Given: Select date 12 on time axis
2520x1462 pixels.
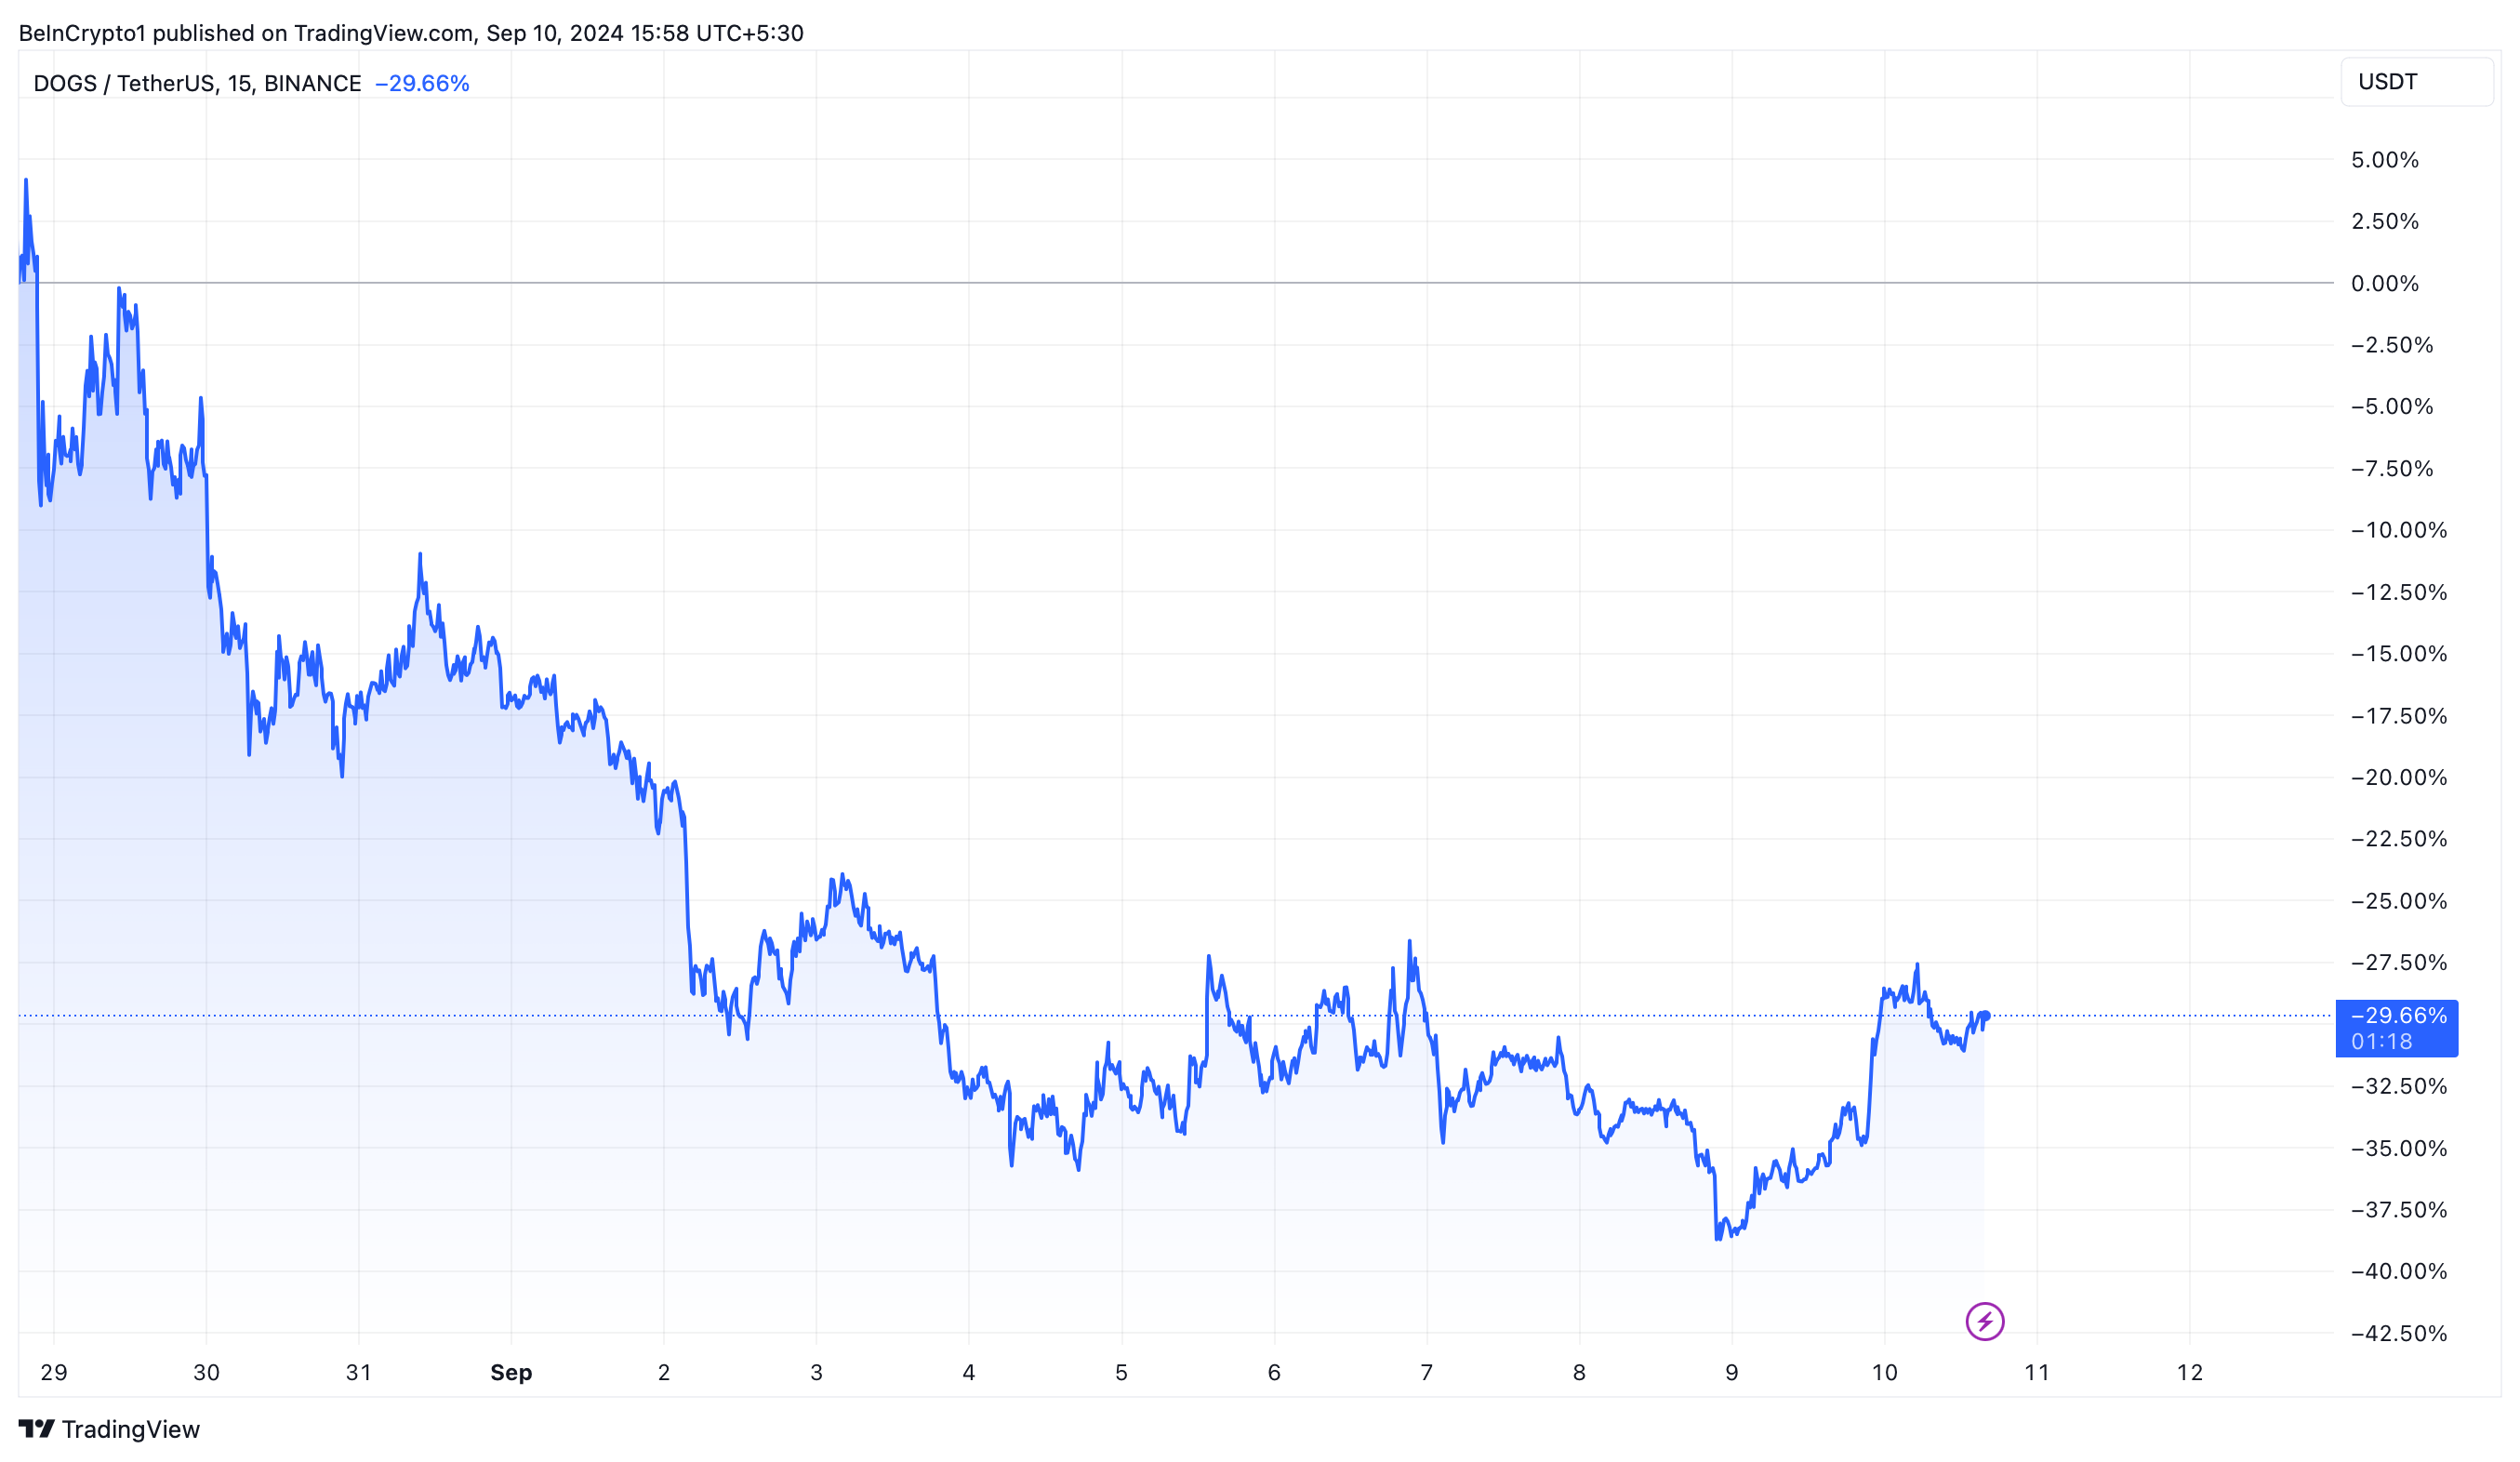Looking at the screenshot, I should point(2189,1372).
